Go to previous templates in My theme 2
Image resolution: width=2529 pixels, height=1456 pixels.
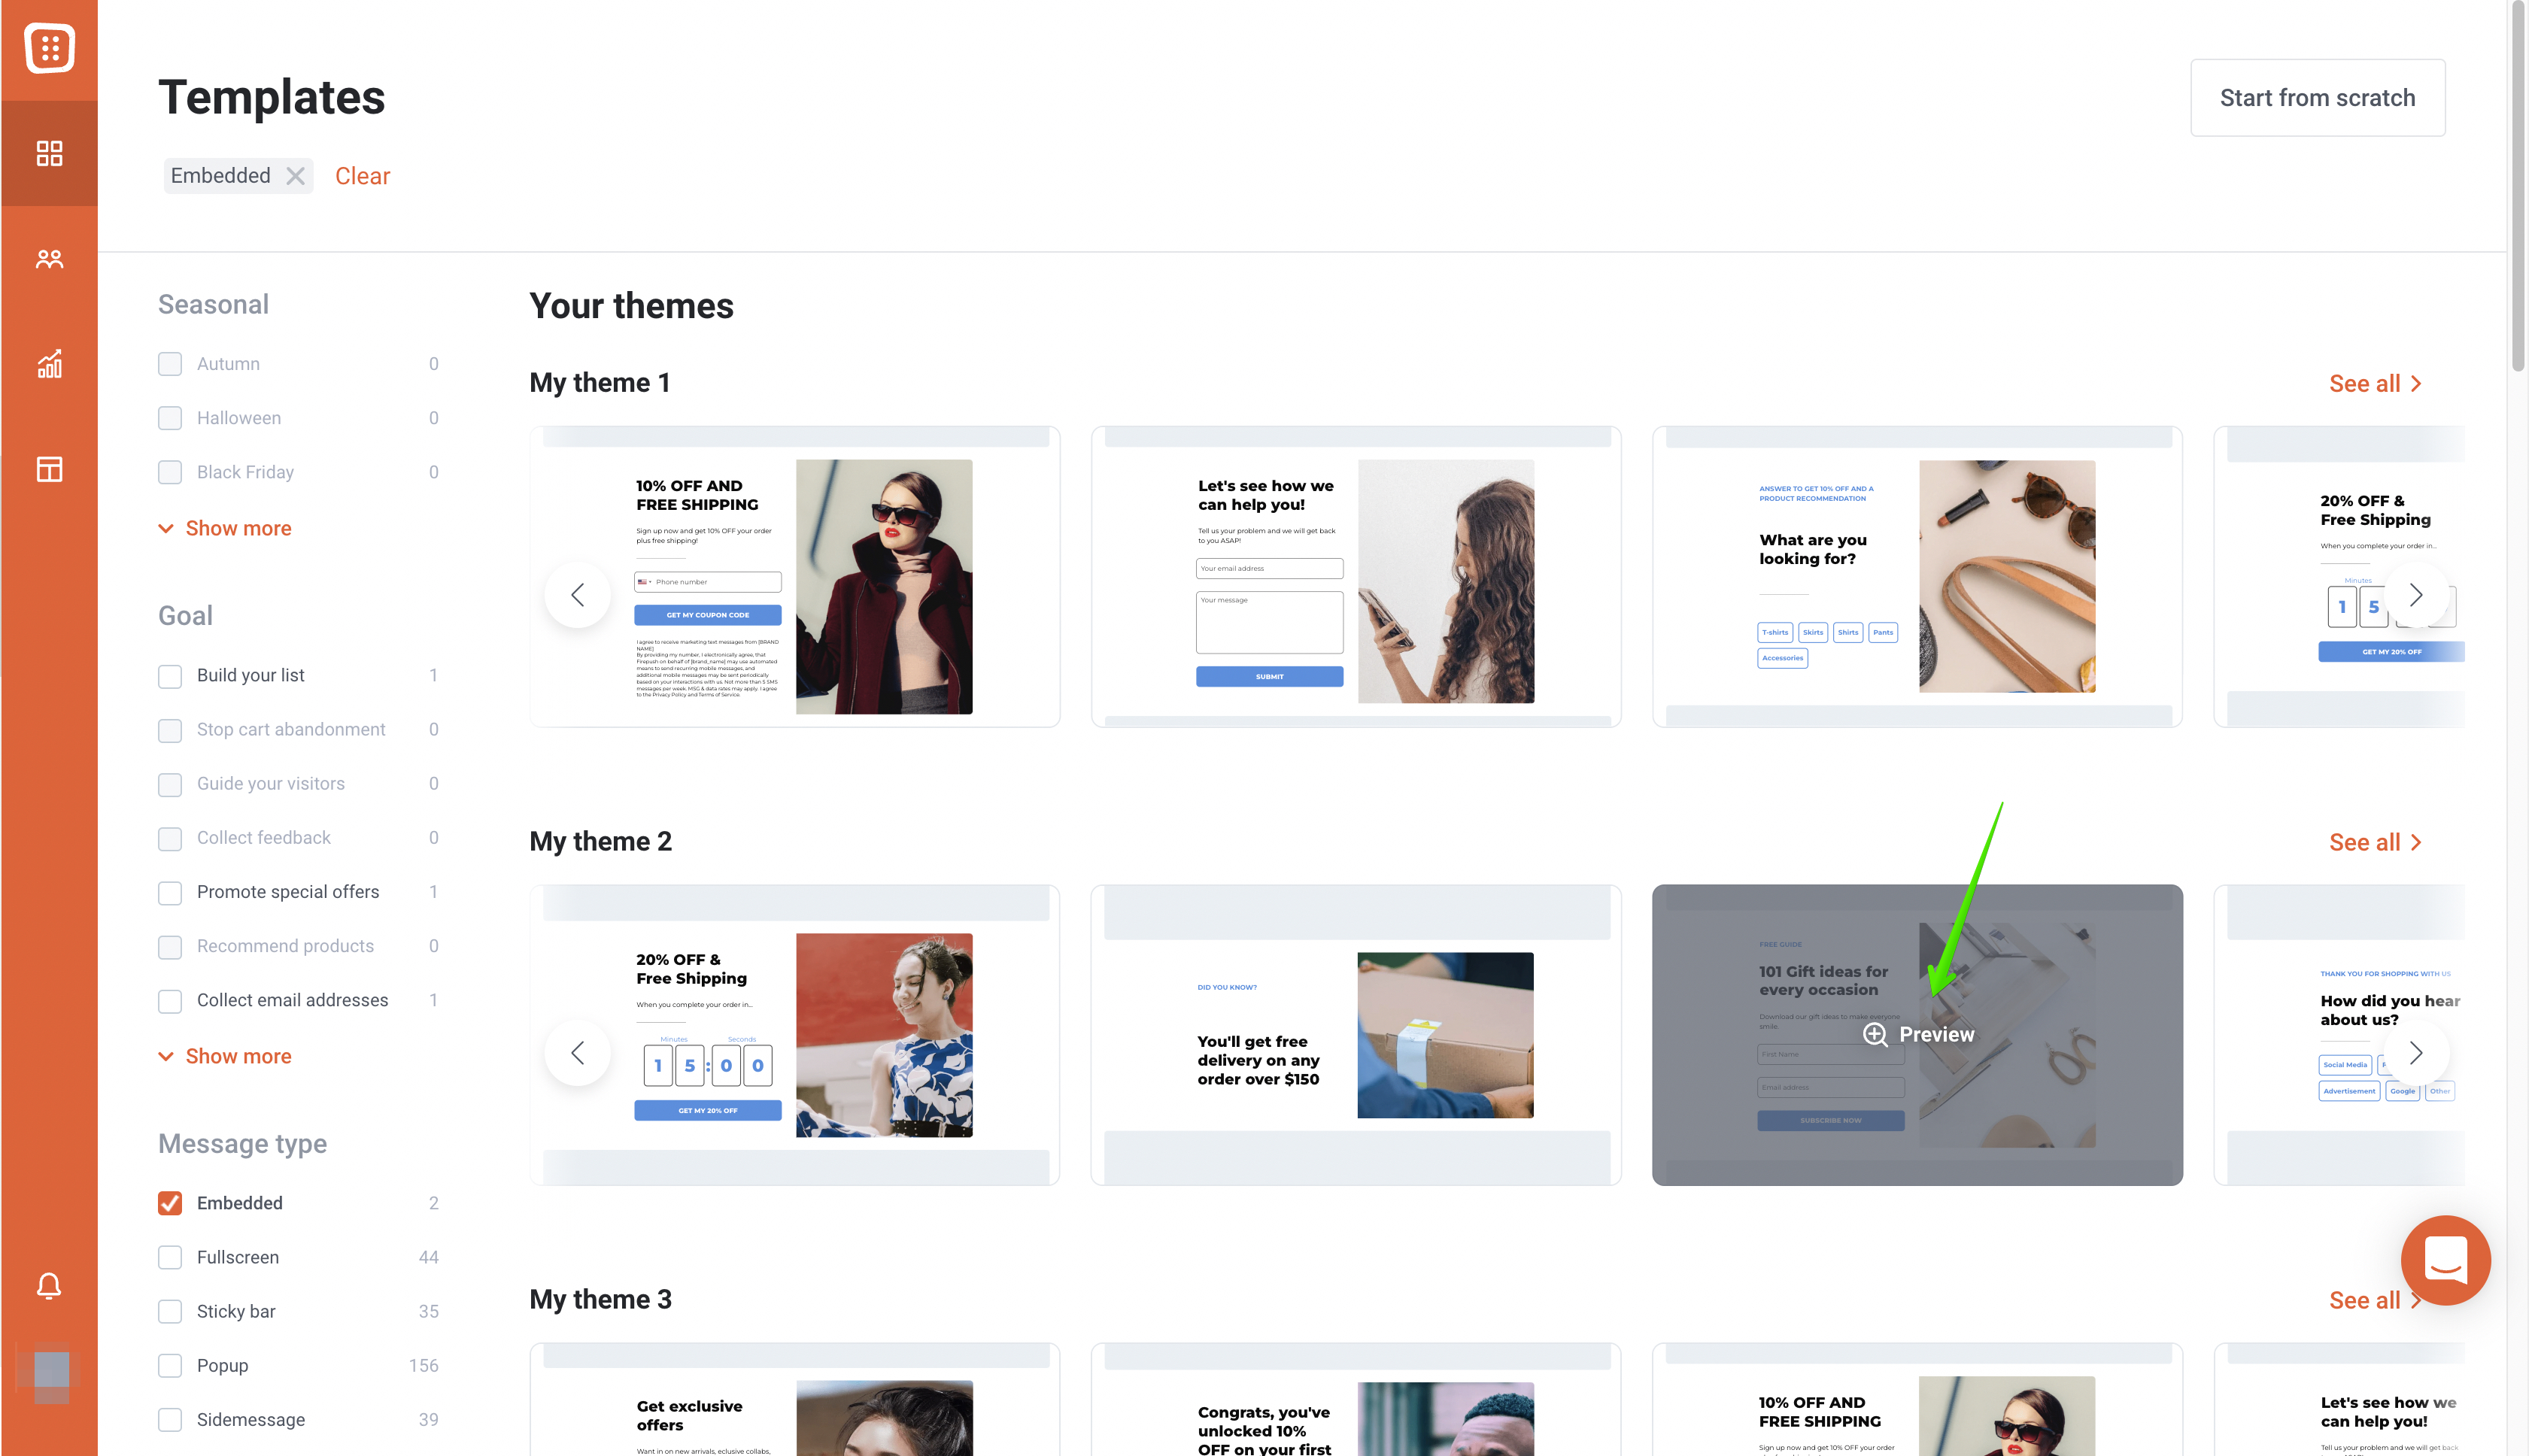click(x=577, y=1053)
